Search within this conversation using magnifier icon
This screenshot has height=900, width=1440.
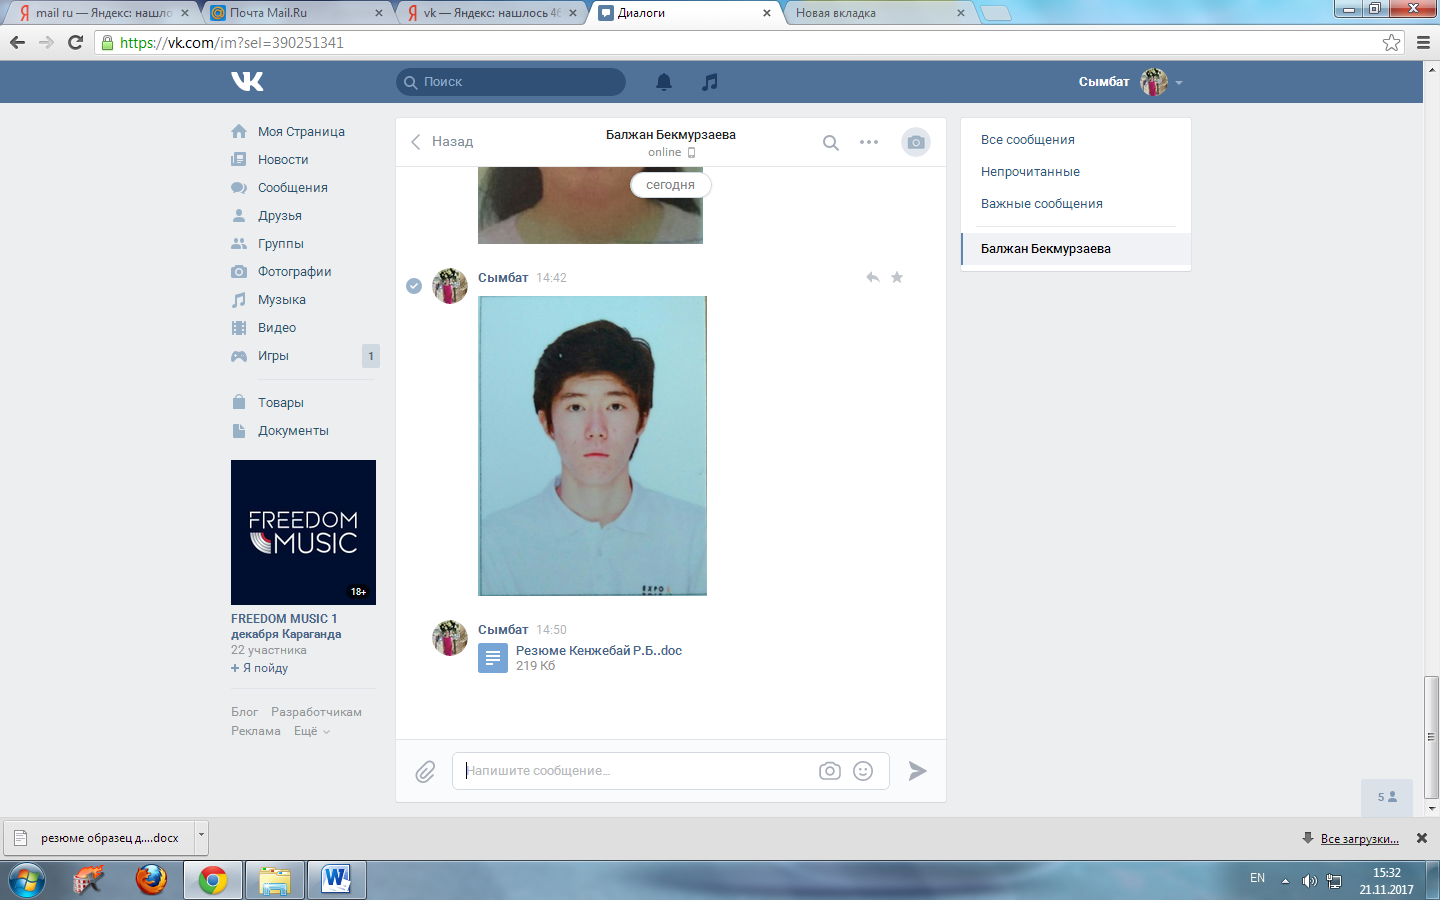[831, 142]
